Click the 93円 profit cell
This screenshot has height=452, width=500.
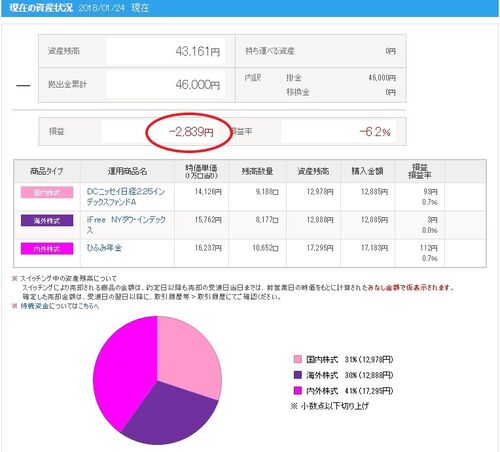point(430,192)
